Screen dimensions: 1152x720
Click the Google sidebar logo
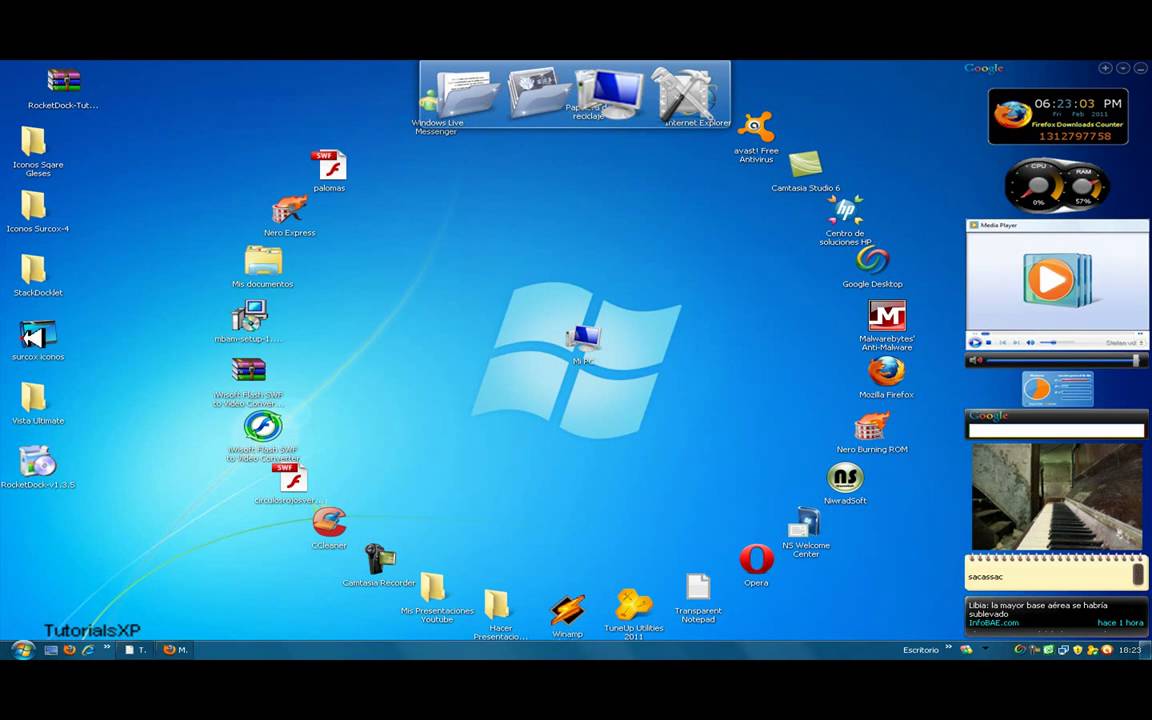point(984,68)
